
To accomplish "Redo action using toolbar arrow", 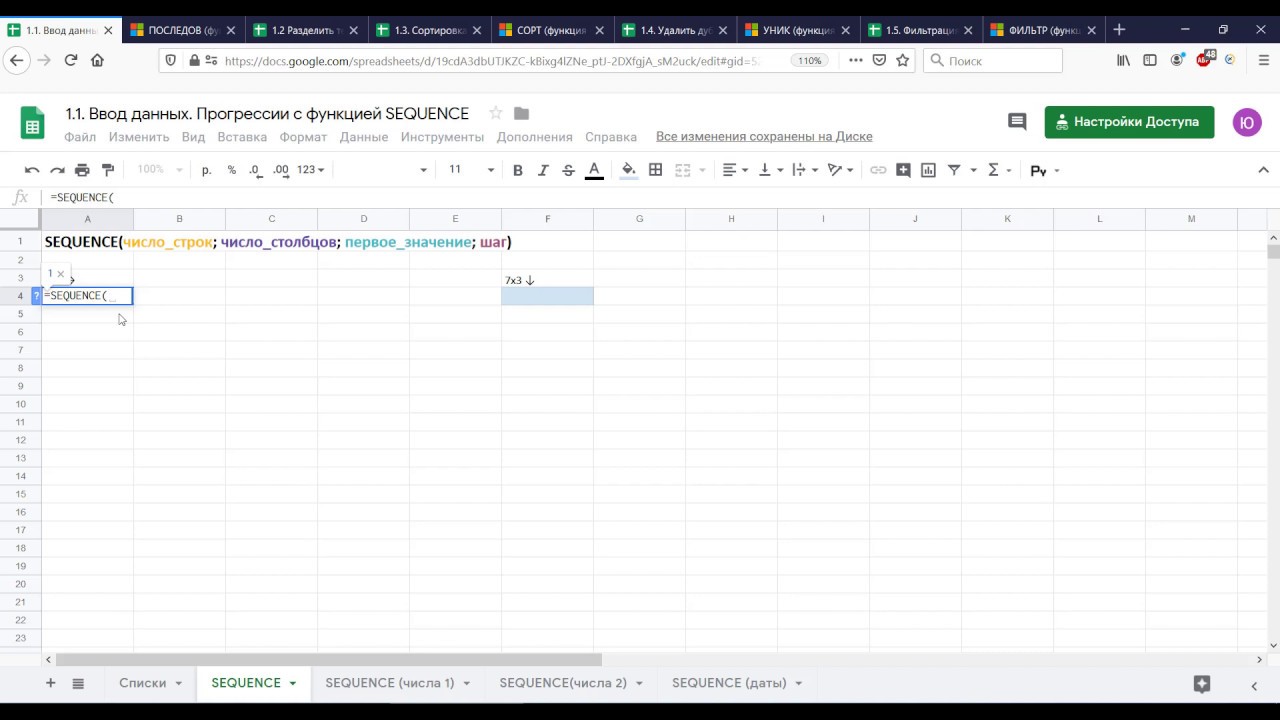I will click(57, 170).
